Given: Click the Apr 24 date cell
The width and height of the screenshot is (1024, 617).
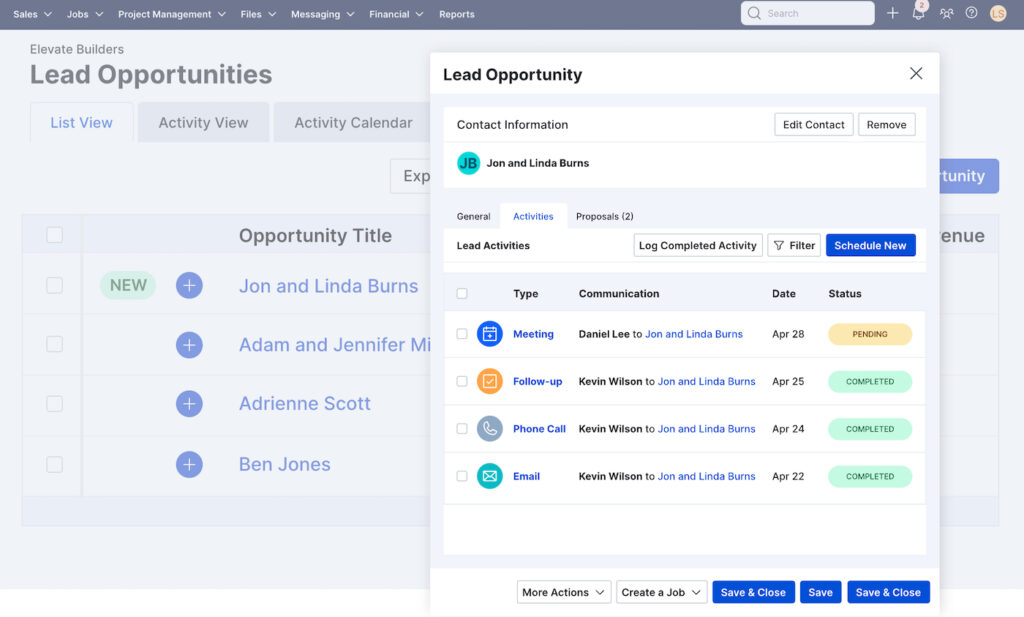Looking at the screenshot, I should [788, 429].
